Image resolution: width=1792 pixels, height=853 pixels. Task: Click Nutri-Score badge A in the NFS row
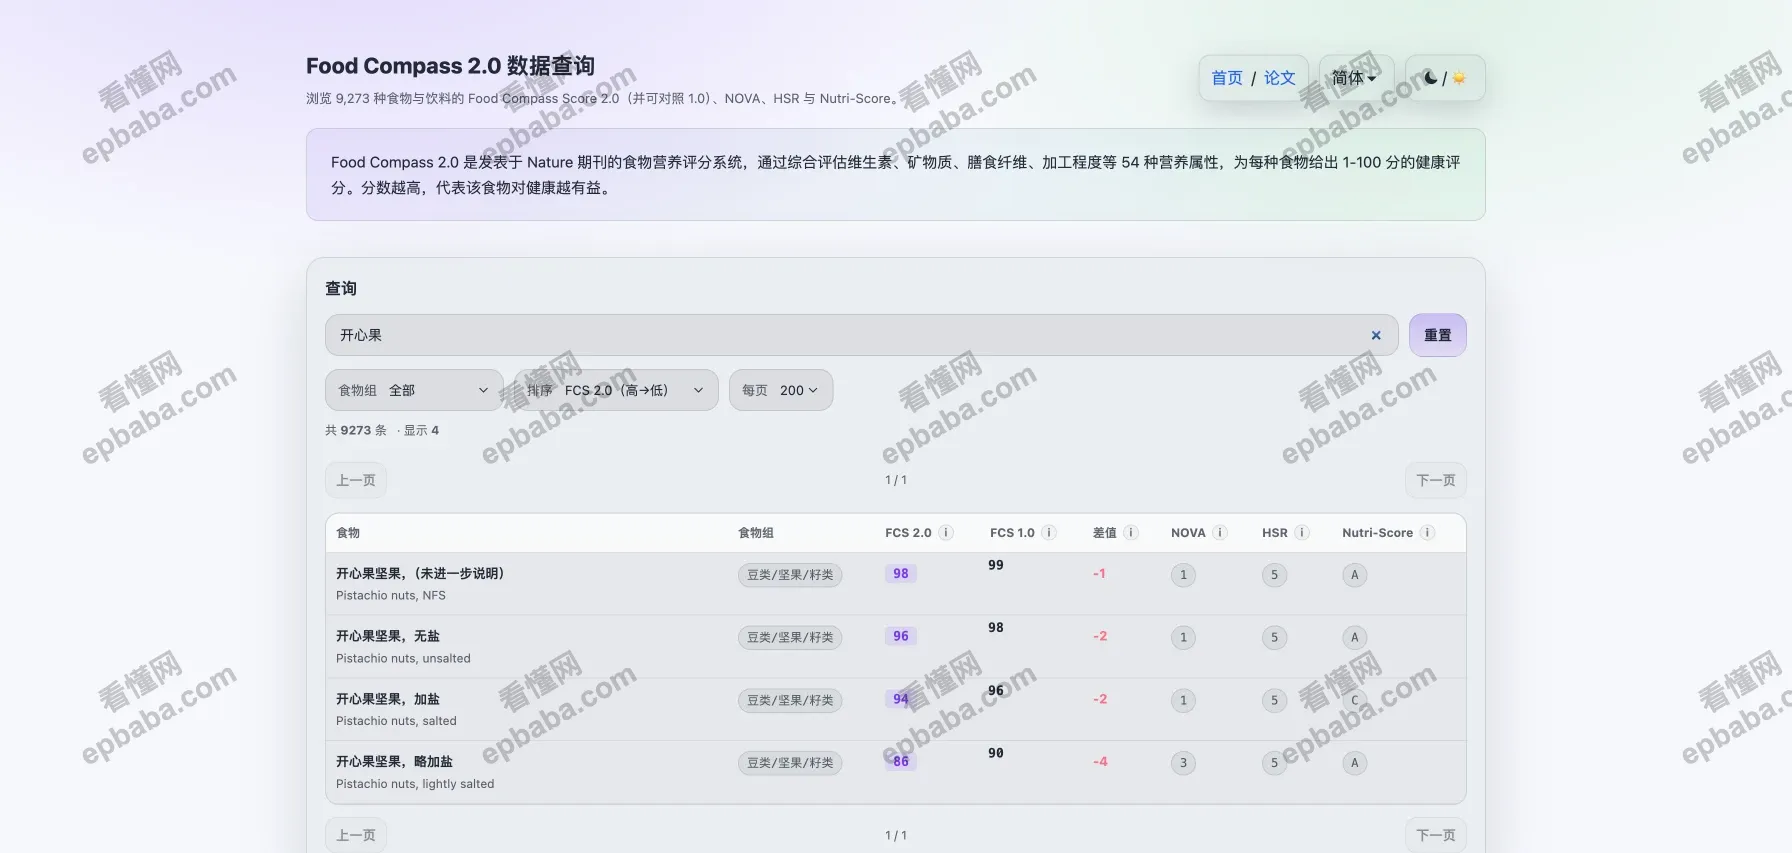1354,575
